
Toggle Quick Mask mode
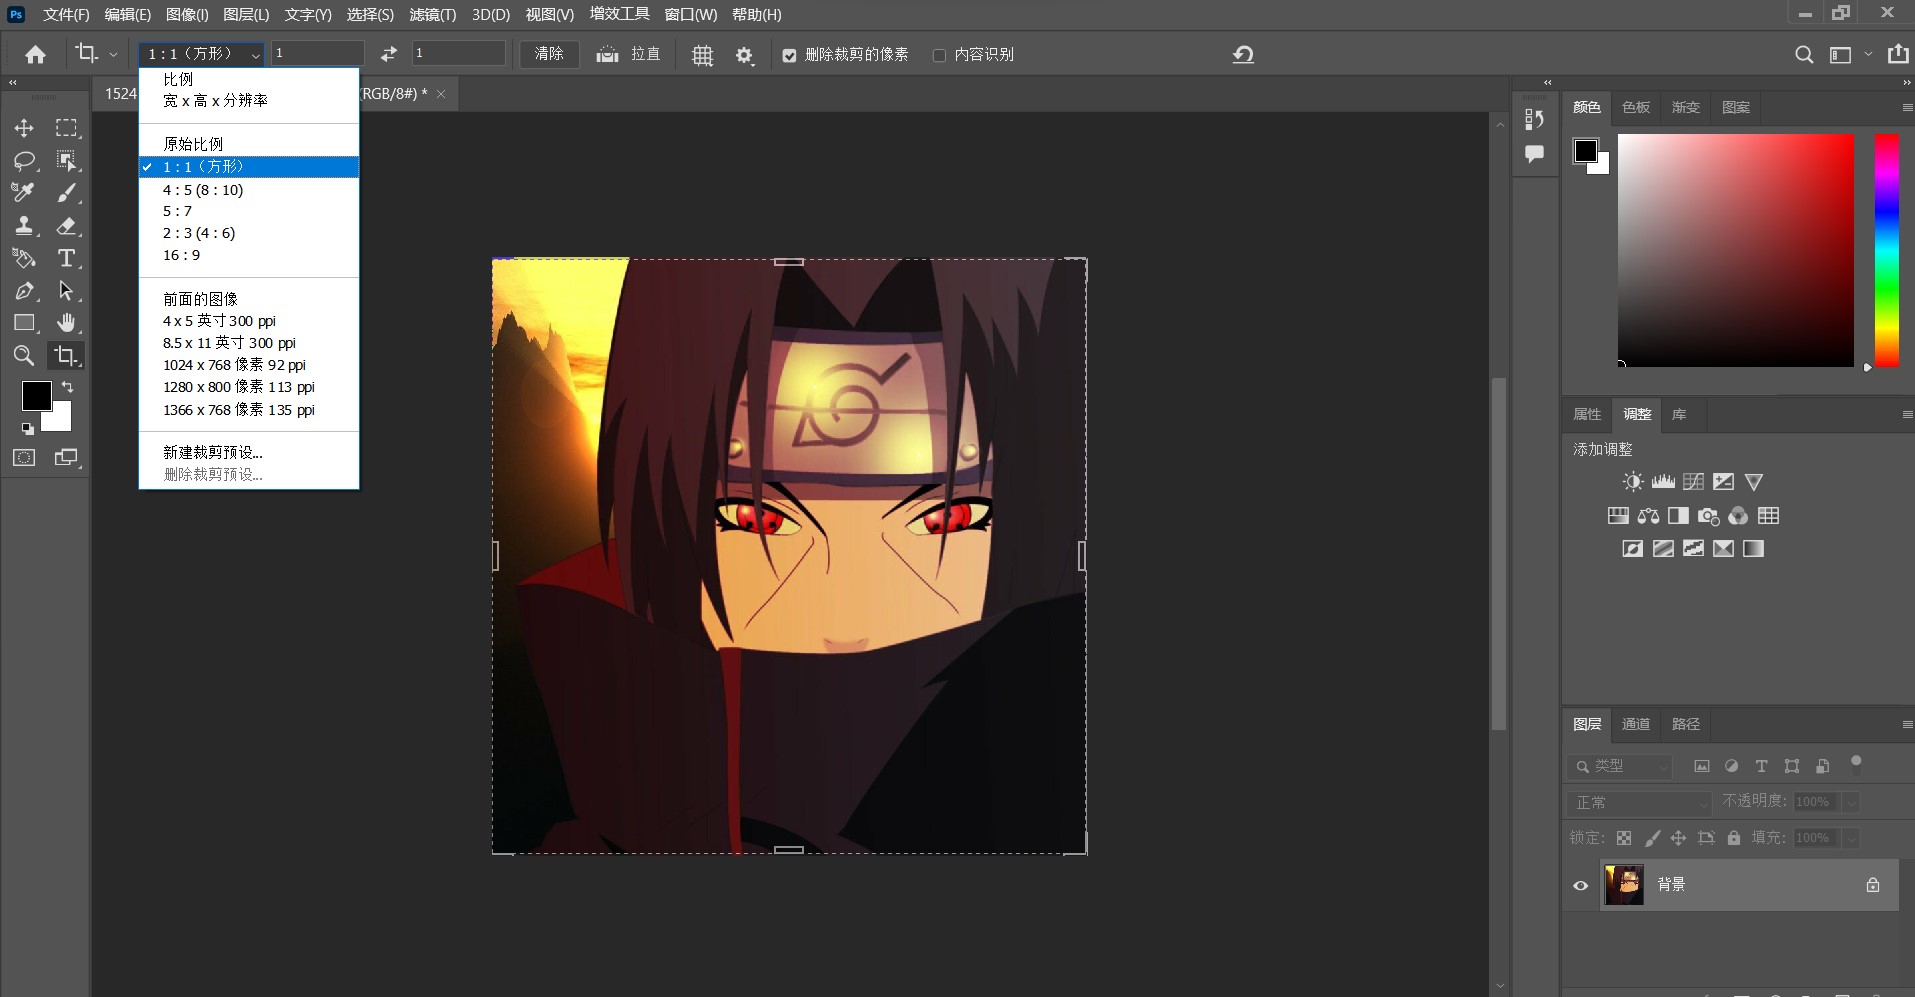click(x=24, y=457)
